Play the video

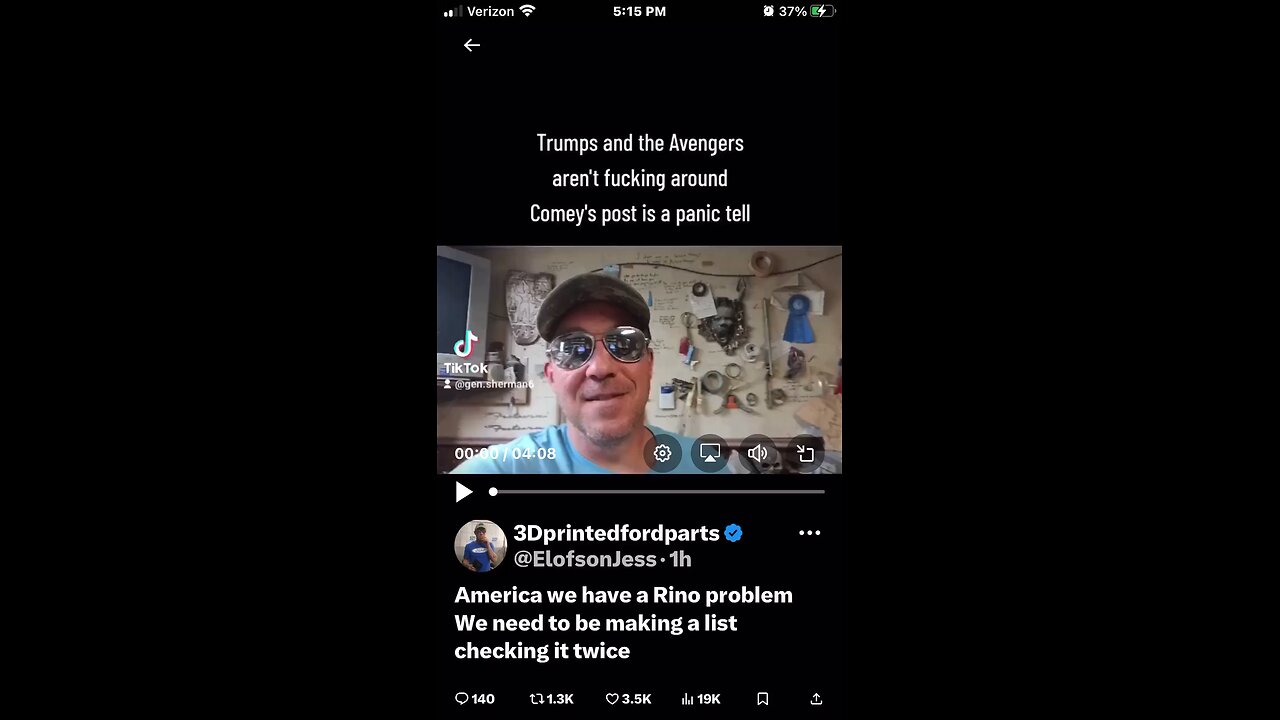pyautogui.click(x=464, y=492)
